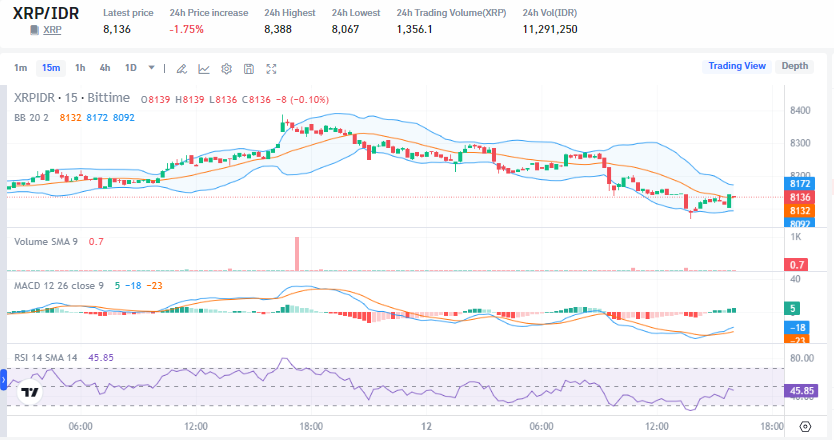834x440 pixels.
Task: Open the indicators chart icon
Action: [x=204, y=69]
